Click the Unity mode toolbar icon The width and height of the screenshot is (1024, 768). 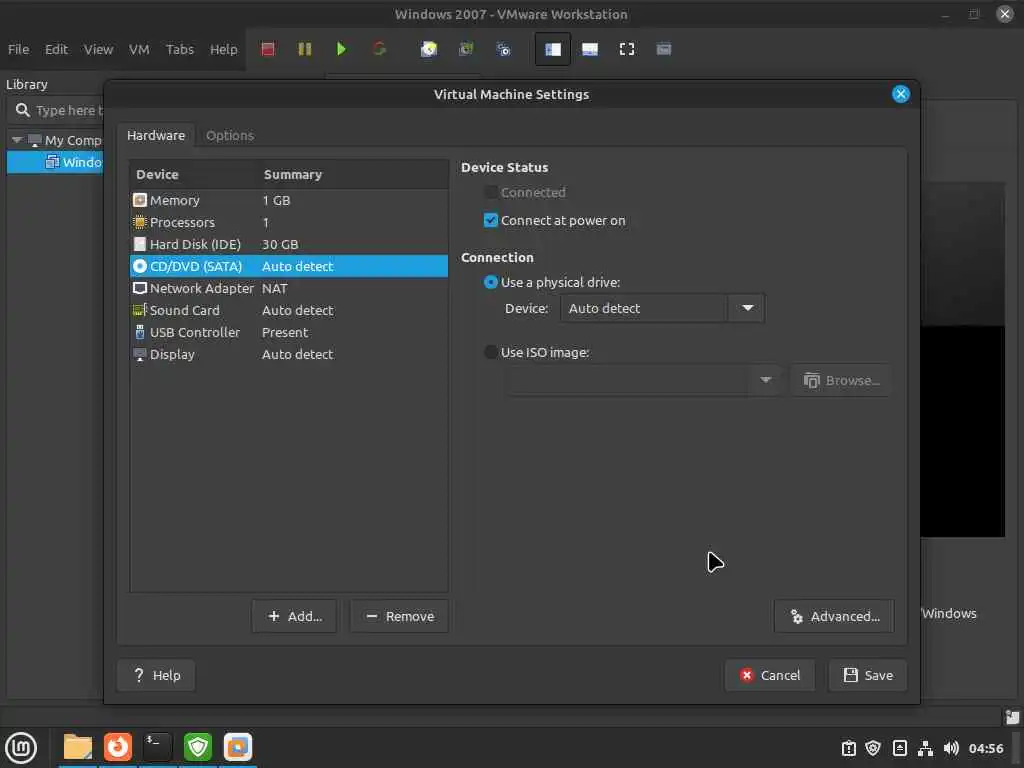click(664, 49)
